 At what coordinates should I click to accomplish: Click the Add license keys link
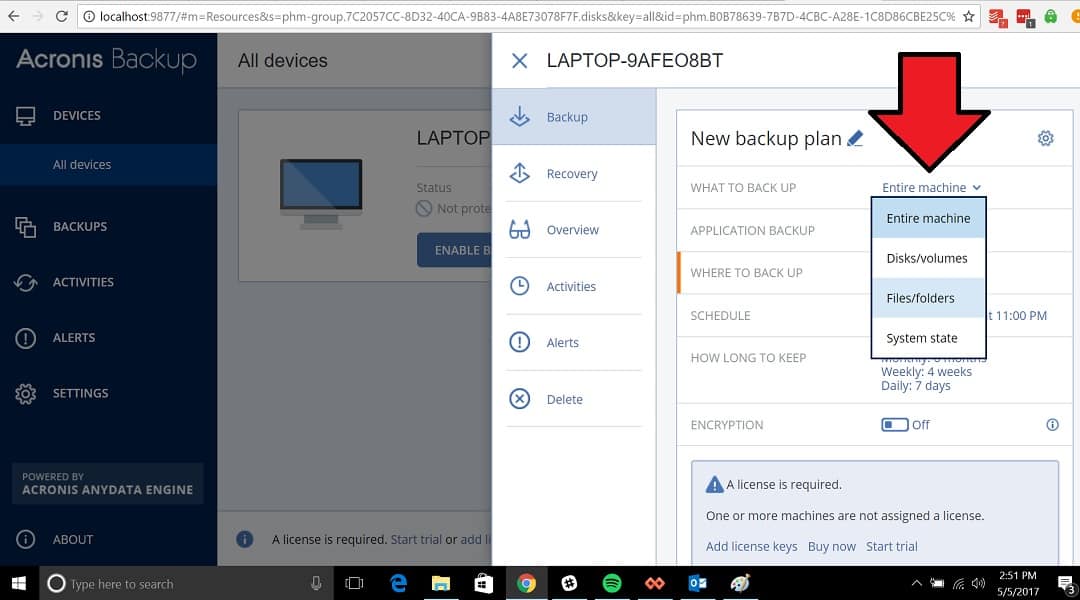coord(751,546)
